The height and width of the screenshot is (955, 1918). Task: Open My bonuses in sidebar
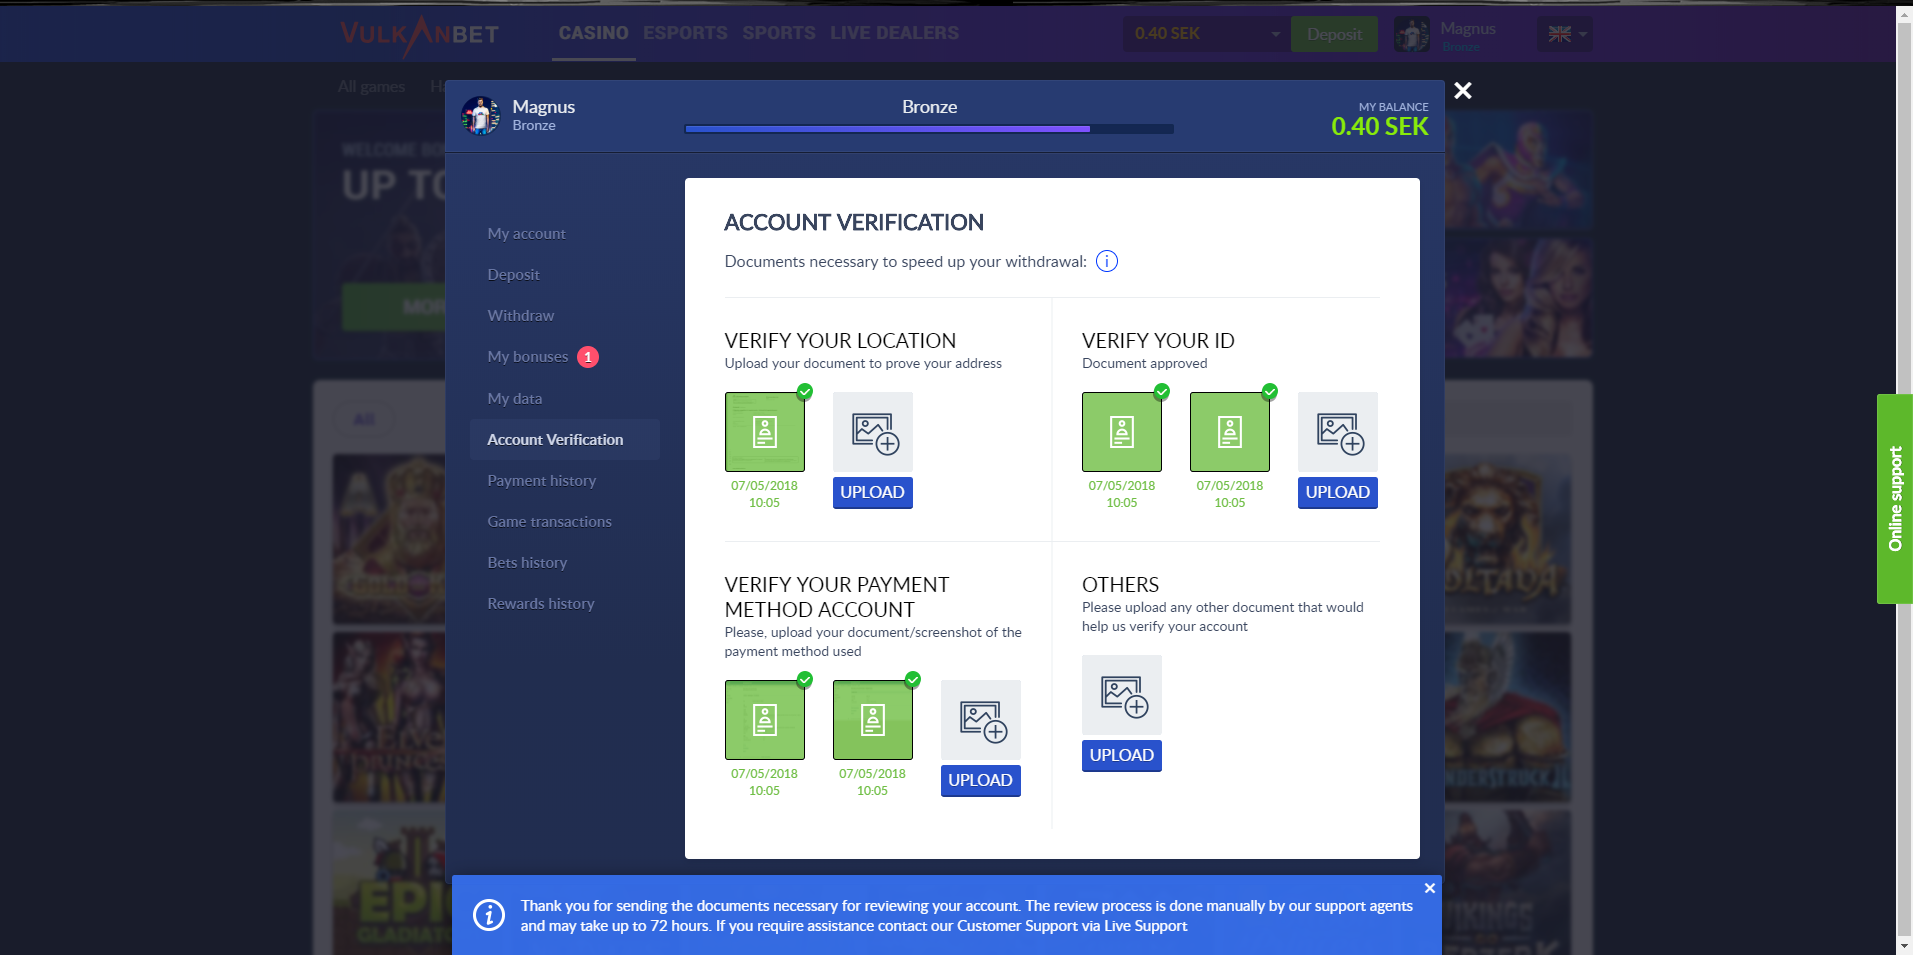pos(527,356)
